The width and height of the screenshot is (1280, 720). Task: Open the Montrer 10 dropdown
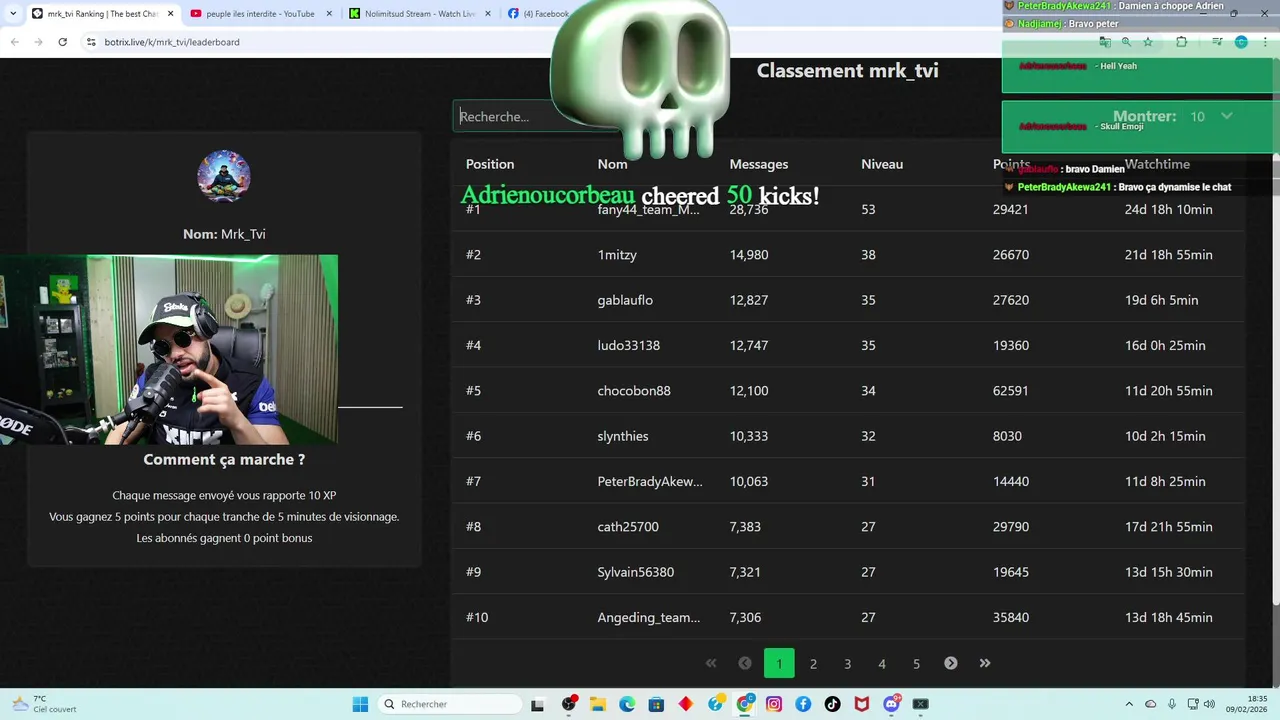1211,116
